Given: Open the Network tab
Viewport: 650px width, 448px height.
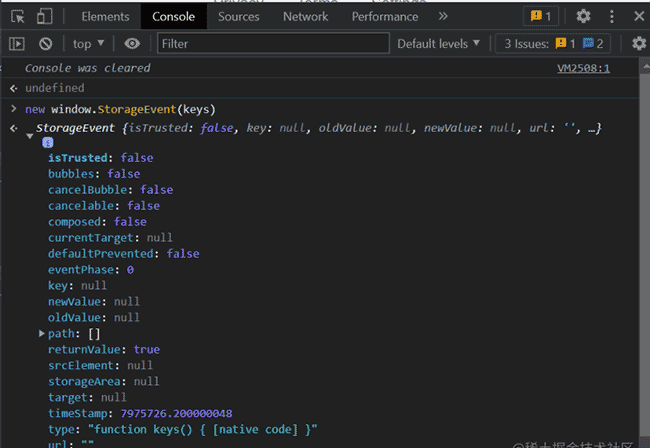Looking at the screenshot, I should pos(306,17).
